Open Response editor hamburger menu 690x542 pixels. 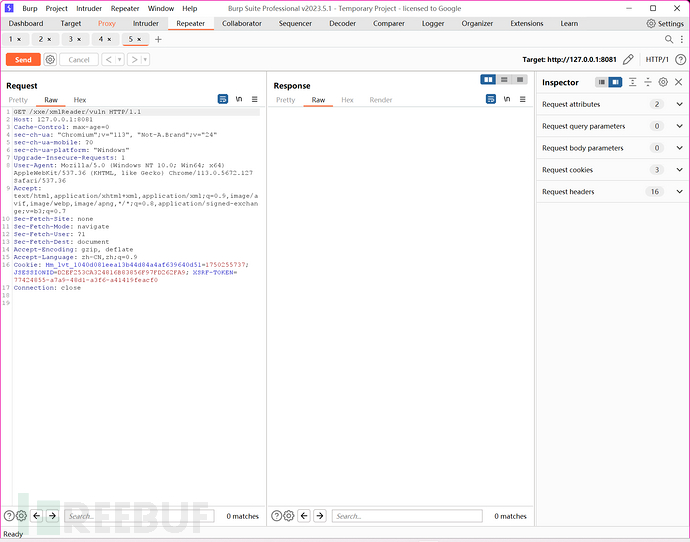point(522,100)
